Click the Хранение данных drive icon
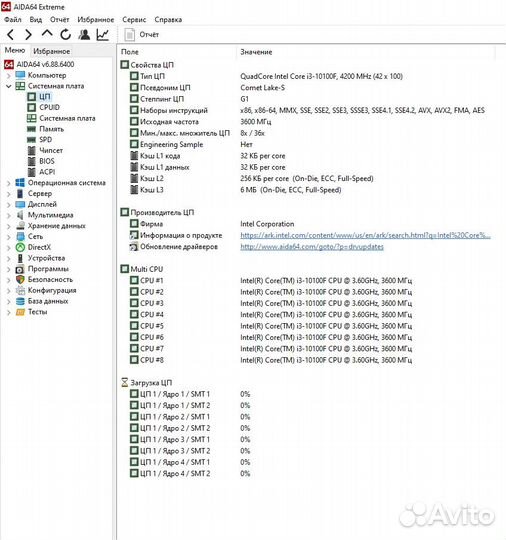The height and width of the screenshot is (540, 506). pos(20,226)
